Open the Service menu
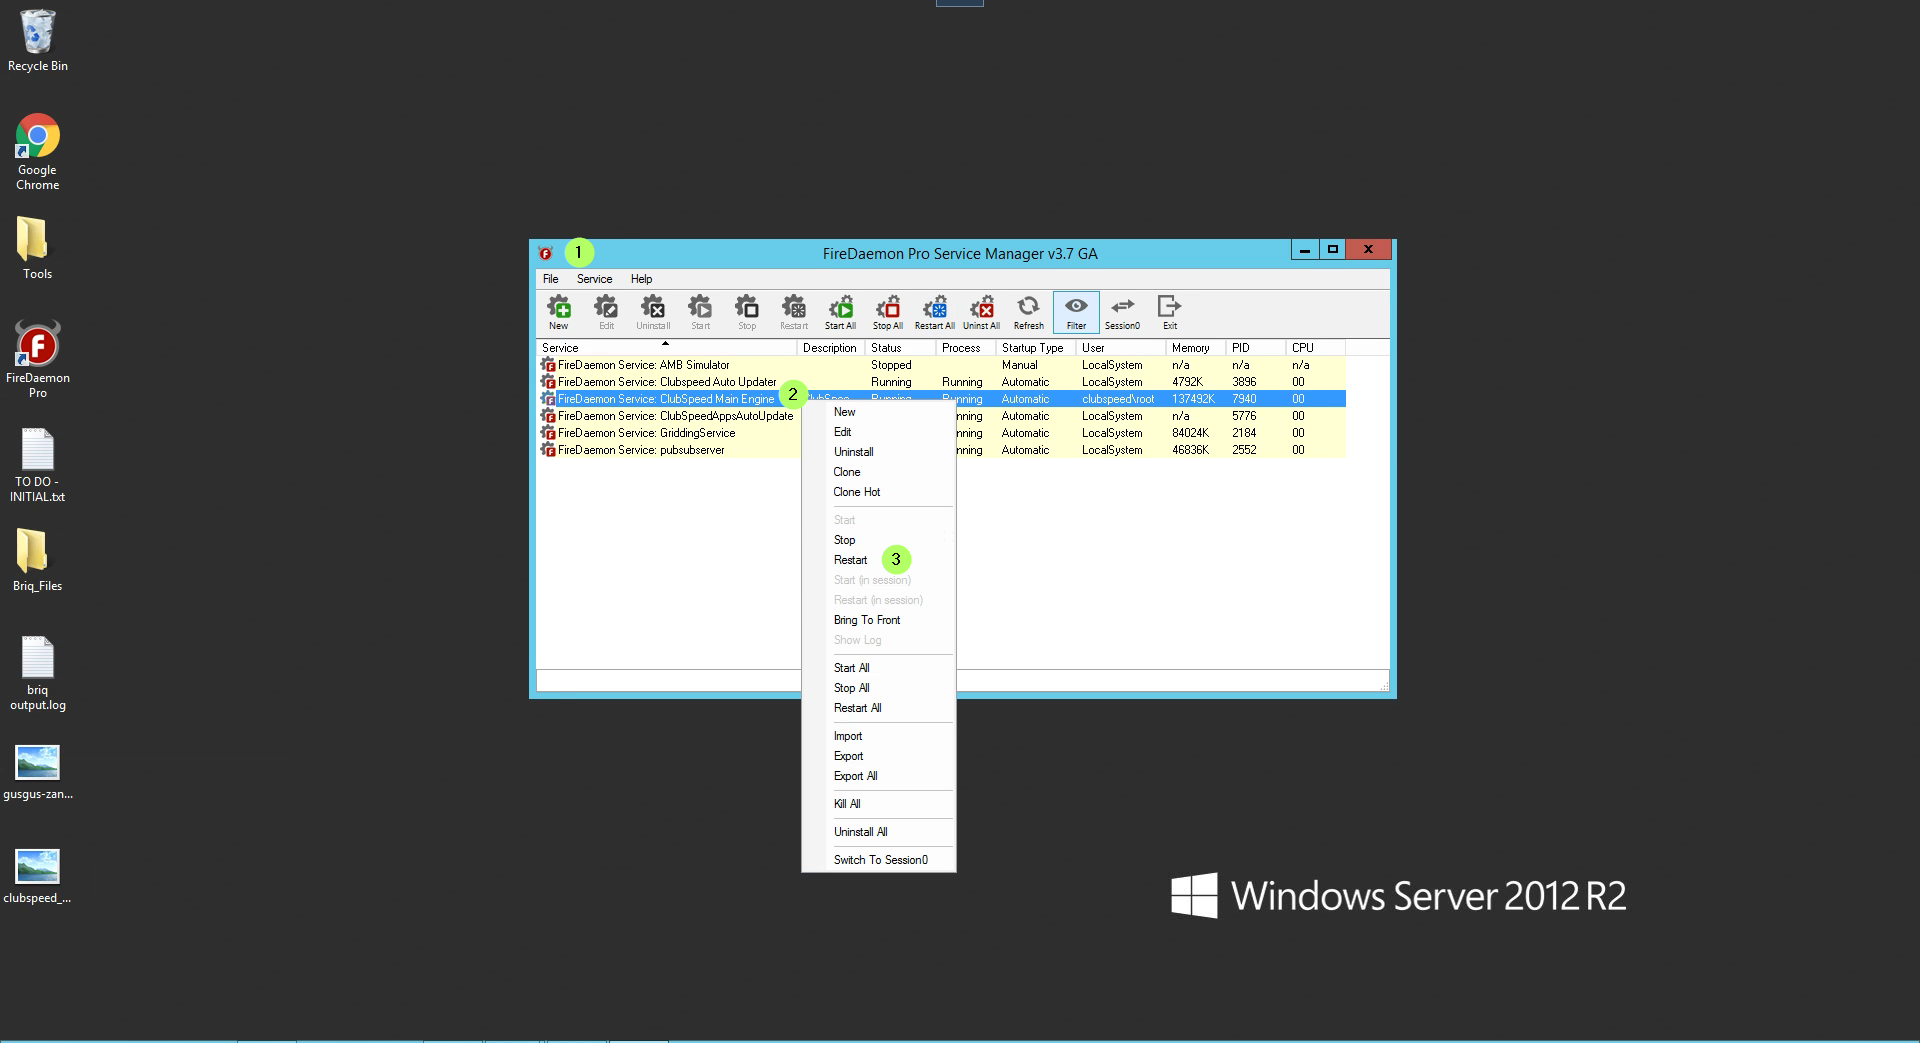This screenshot has height=1043, width=1920. tap(594, 279)
